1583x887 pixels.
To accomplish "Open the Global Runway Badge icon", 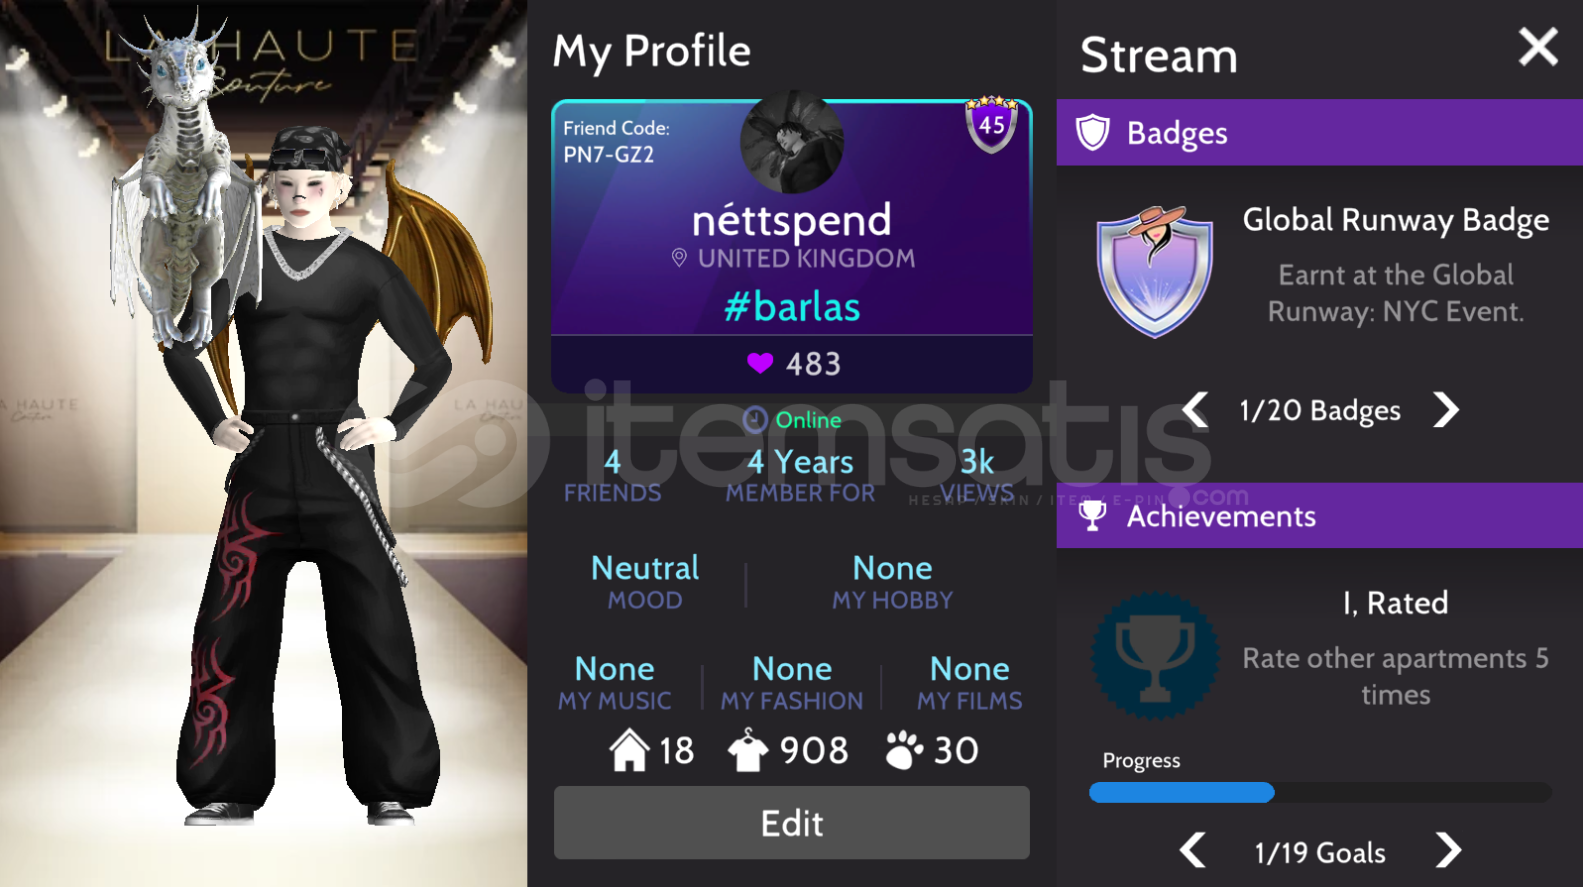I will [1155, 272].
